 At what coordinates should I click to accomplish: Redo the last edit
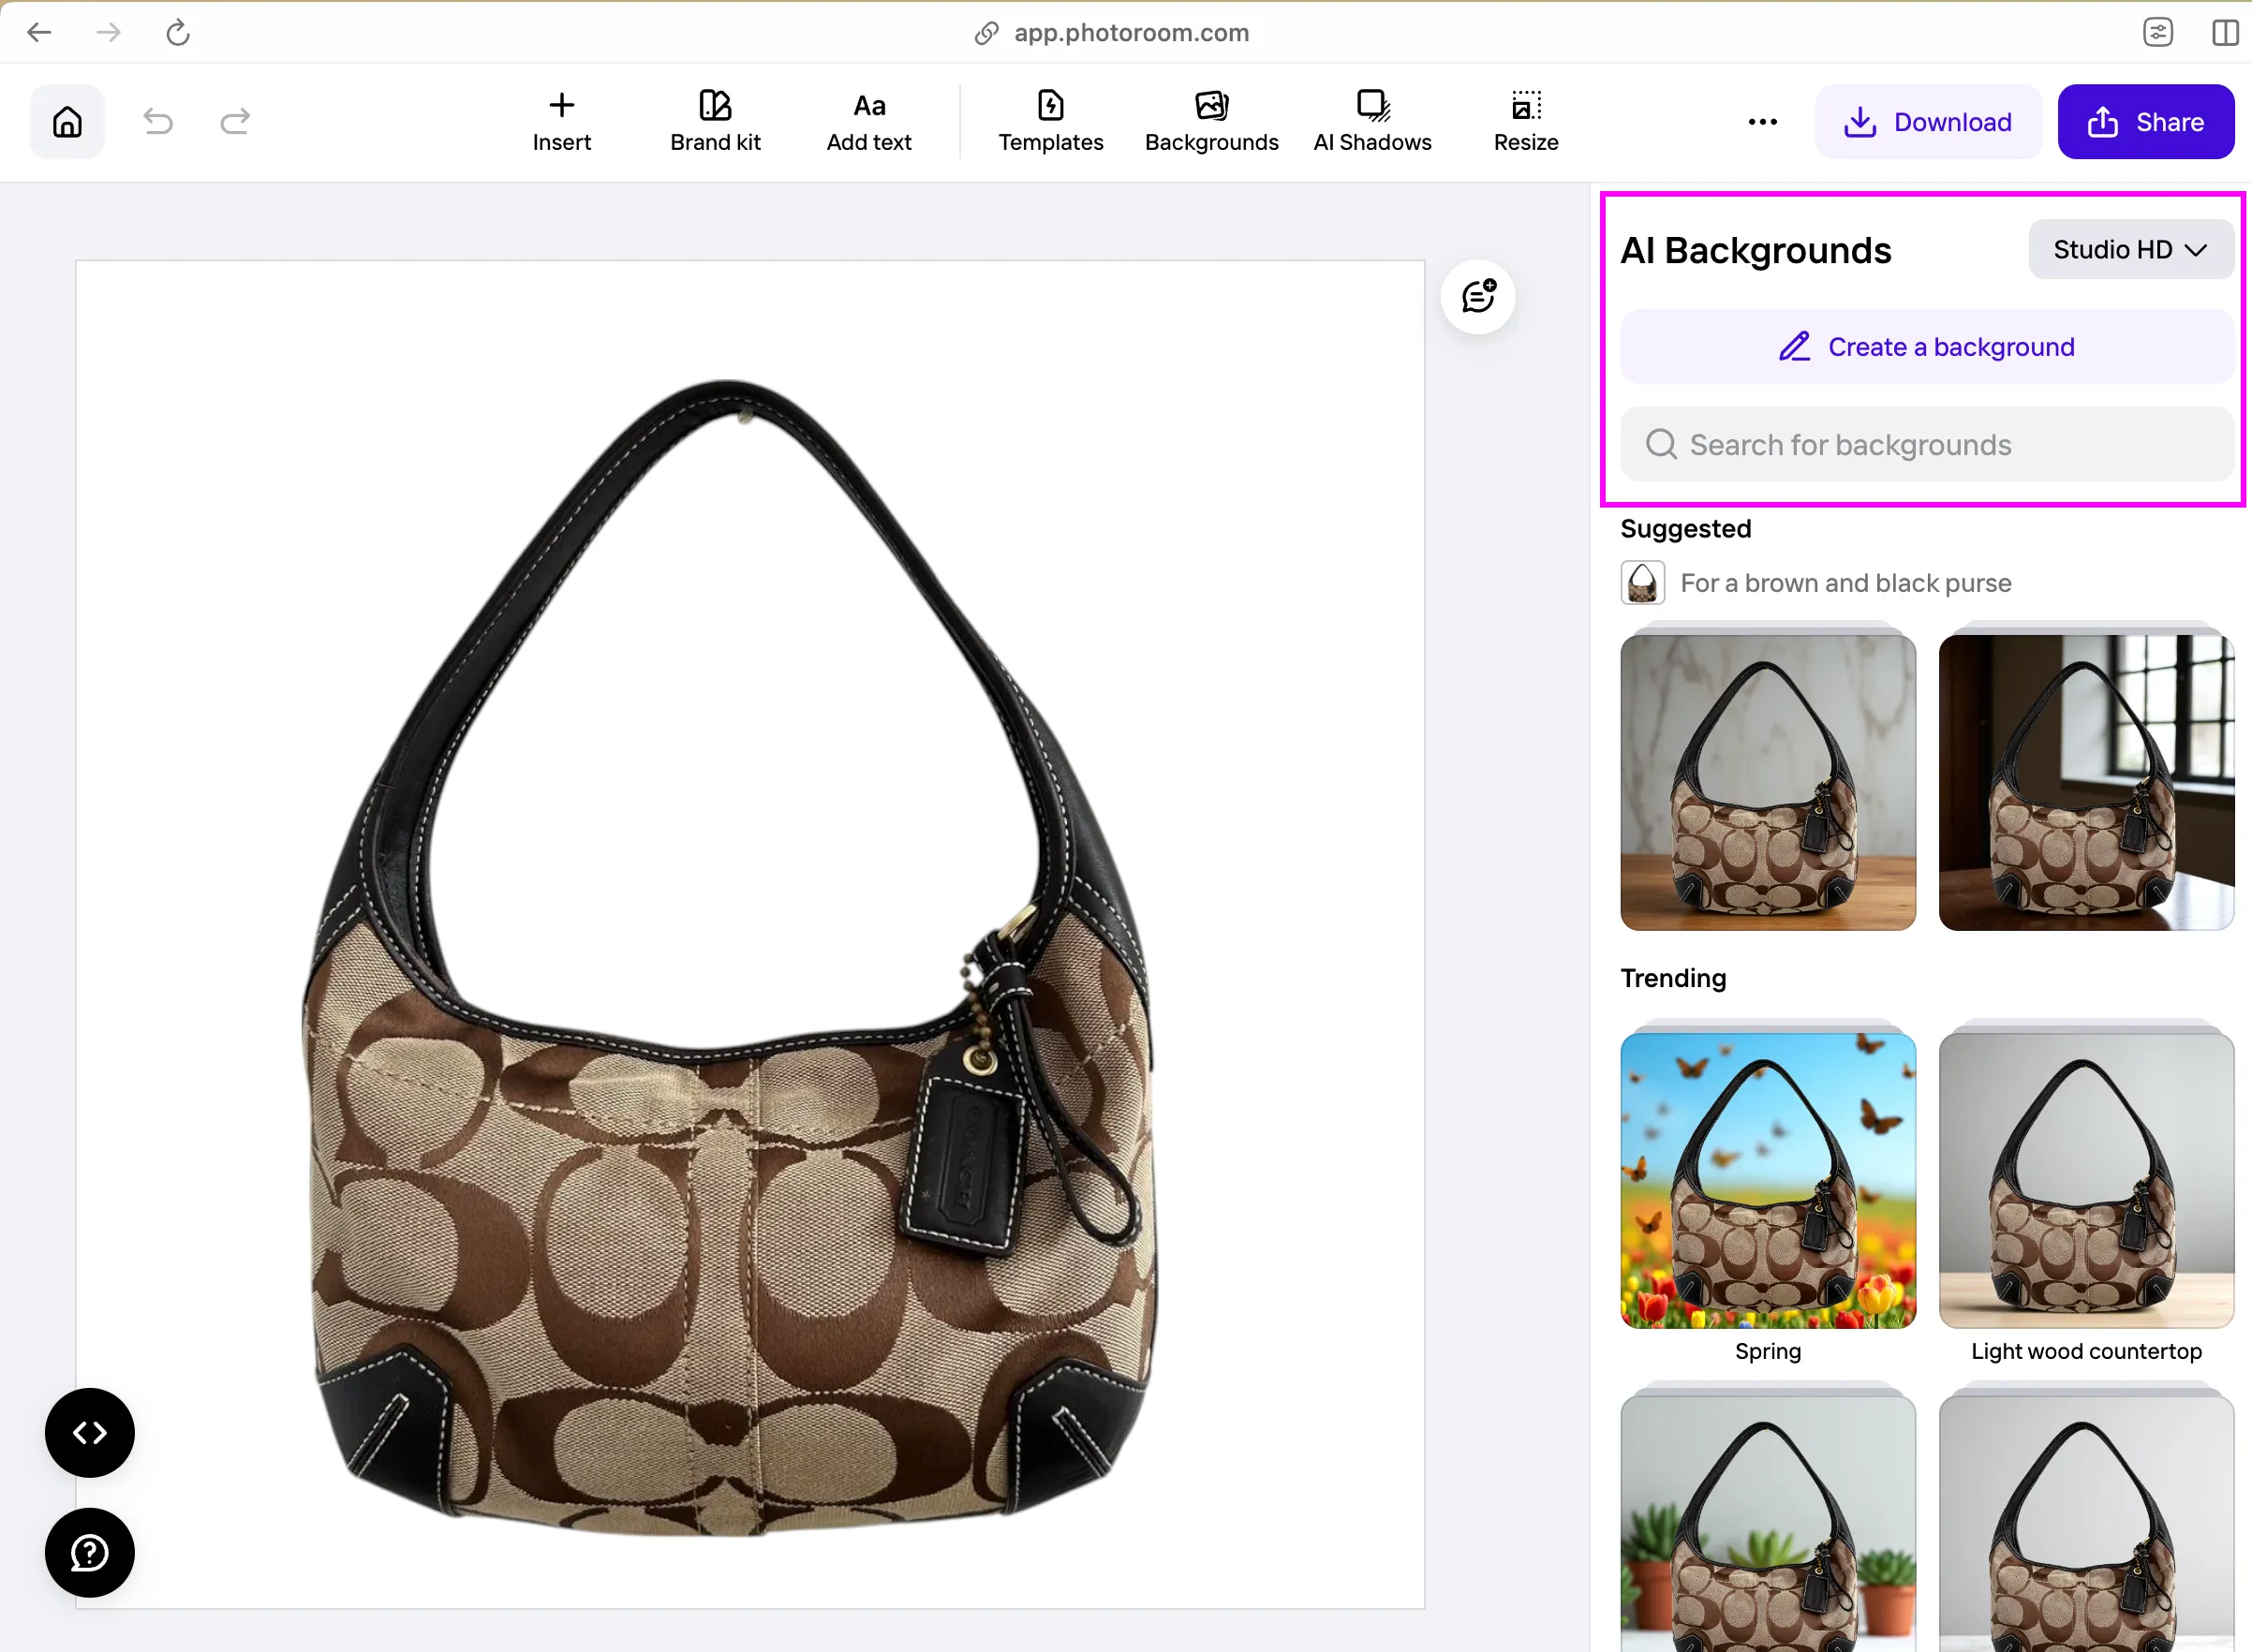[x=235, y=122]
